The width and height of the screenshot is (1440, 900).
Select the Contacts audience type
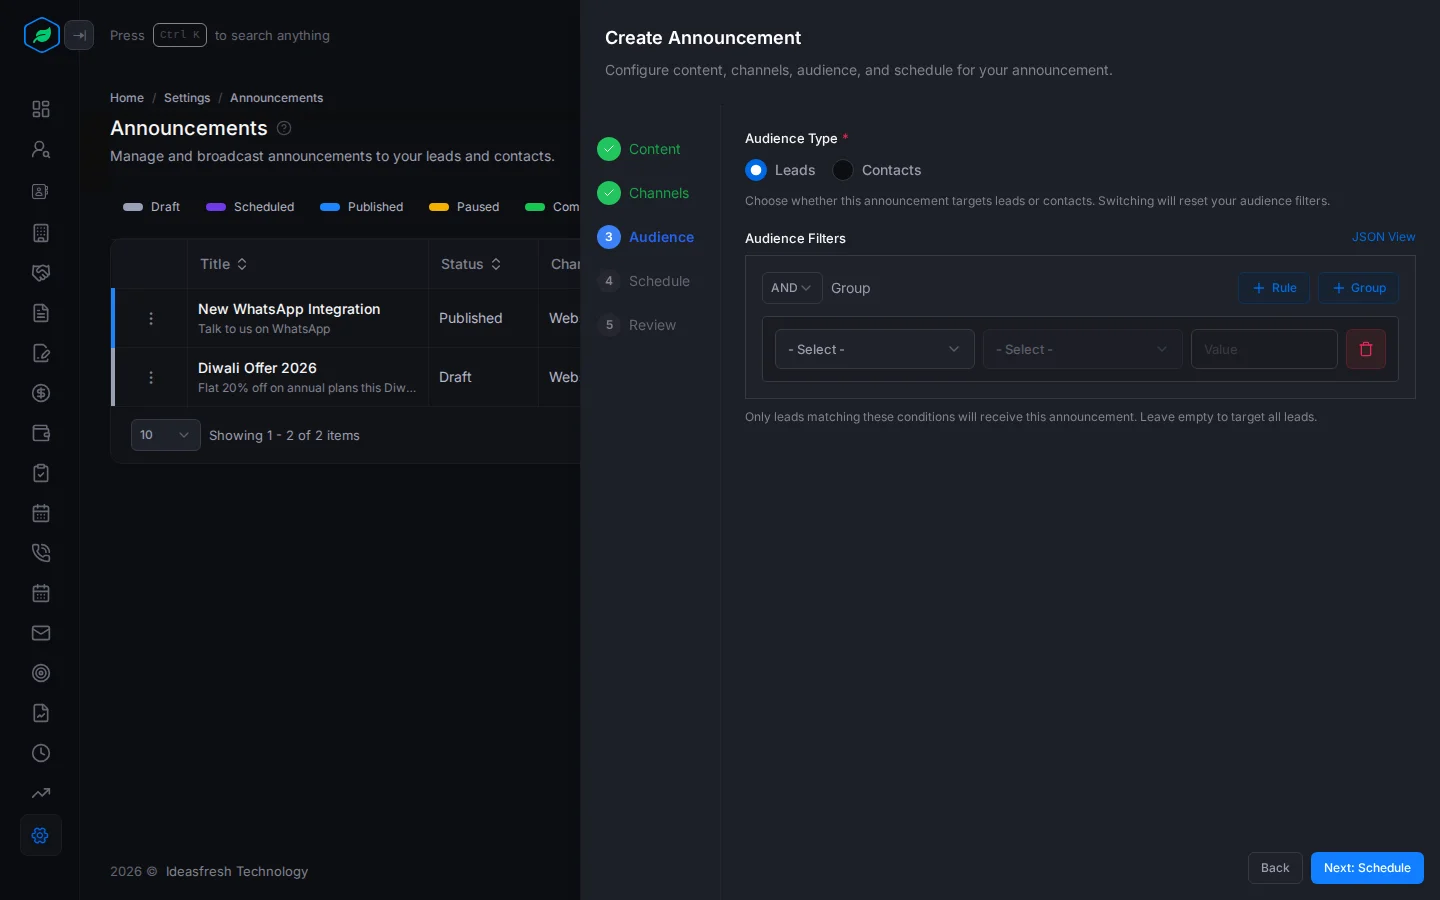(x=843, y=170)
